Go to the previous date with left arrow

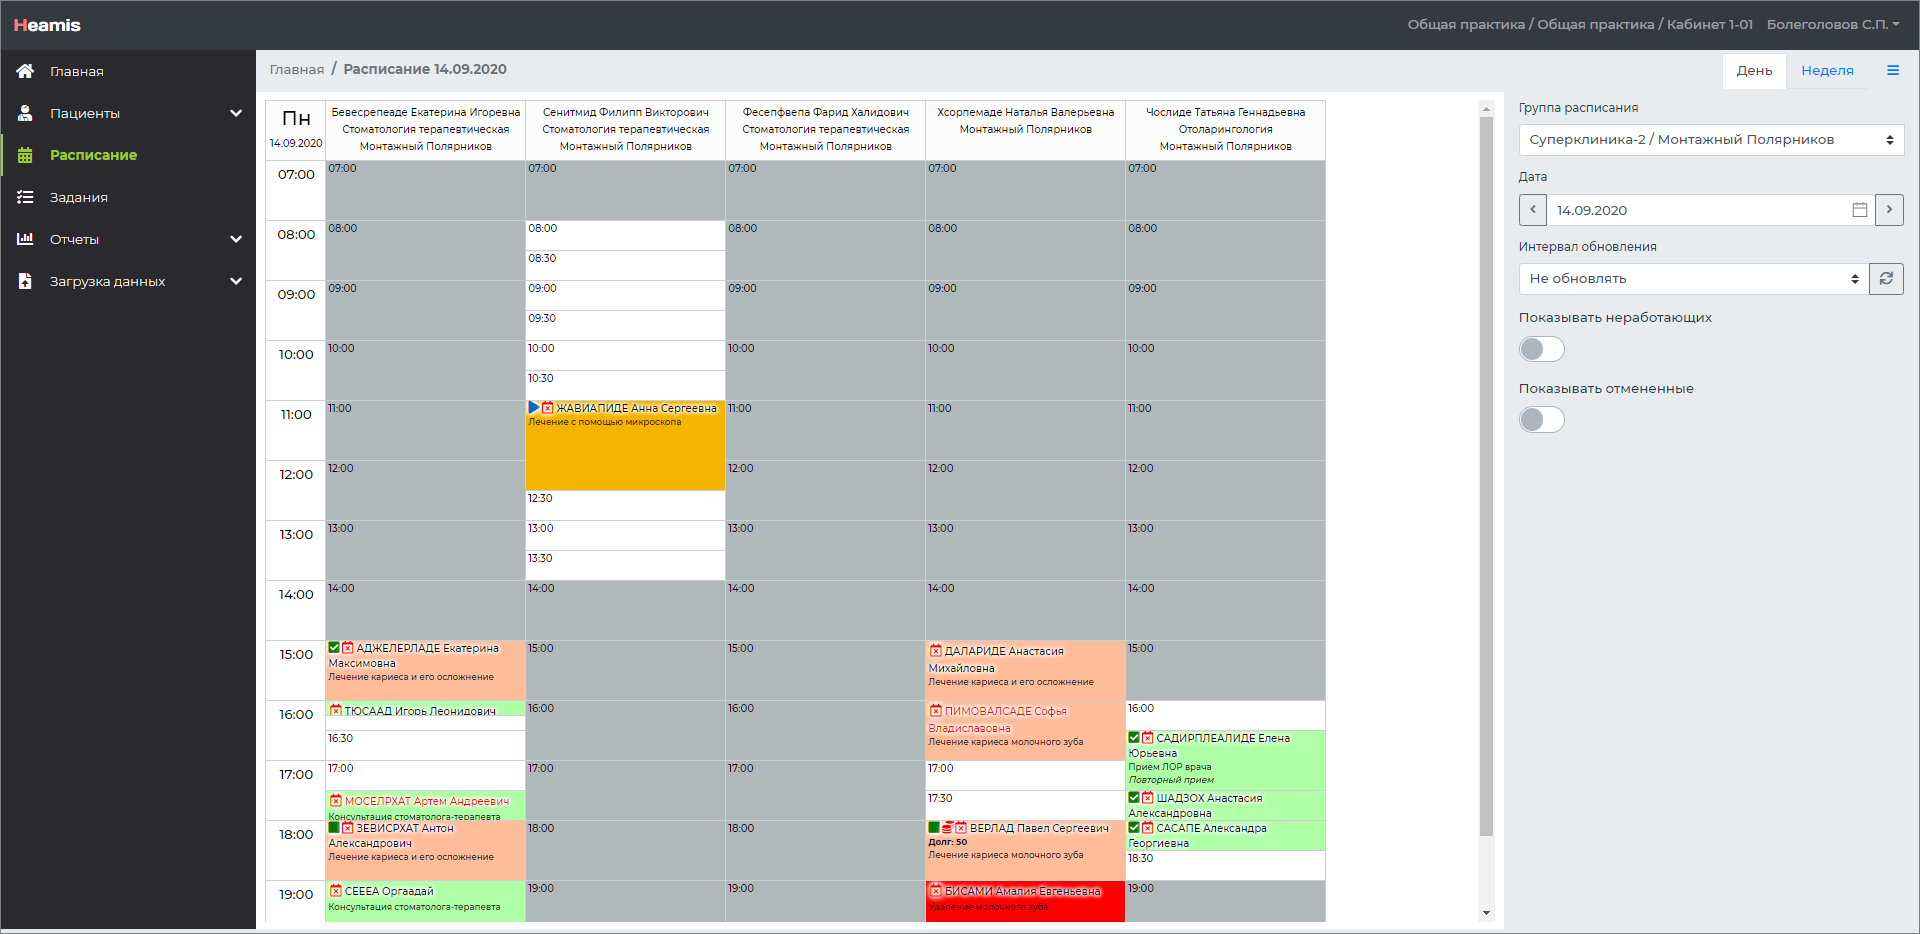click(x=1533, y=210)
